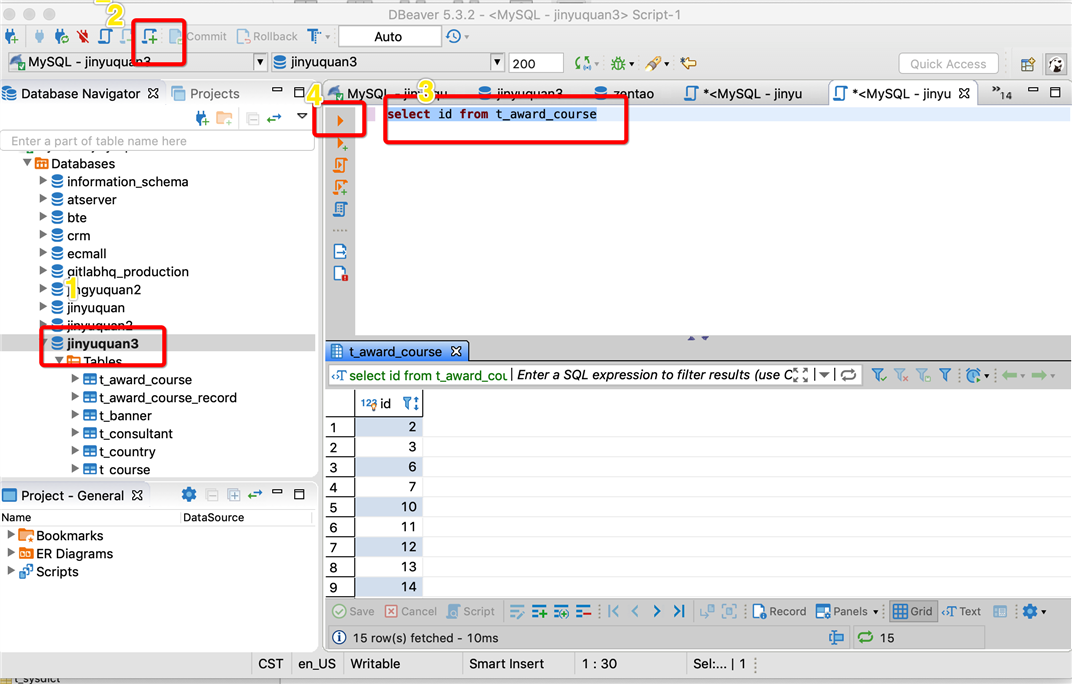
Task: Open the Database Navigator view menu triangle
Action: coord(302,116)
